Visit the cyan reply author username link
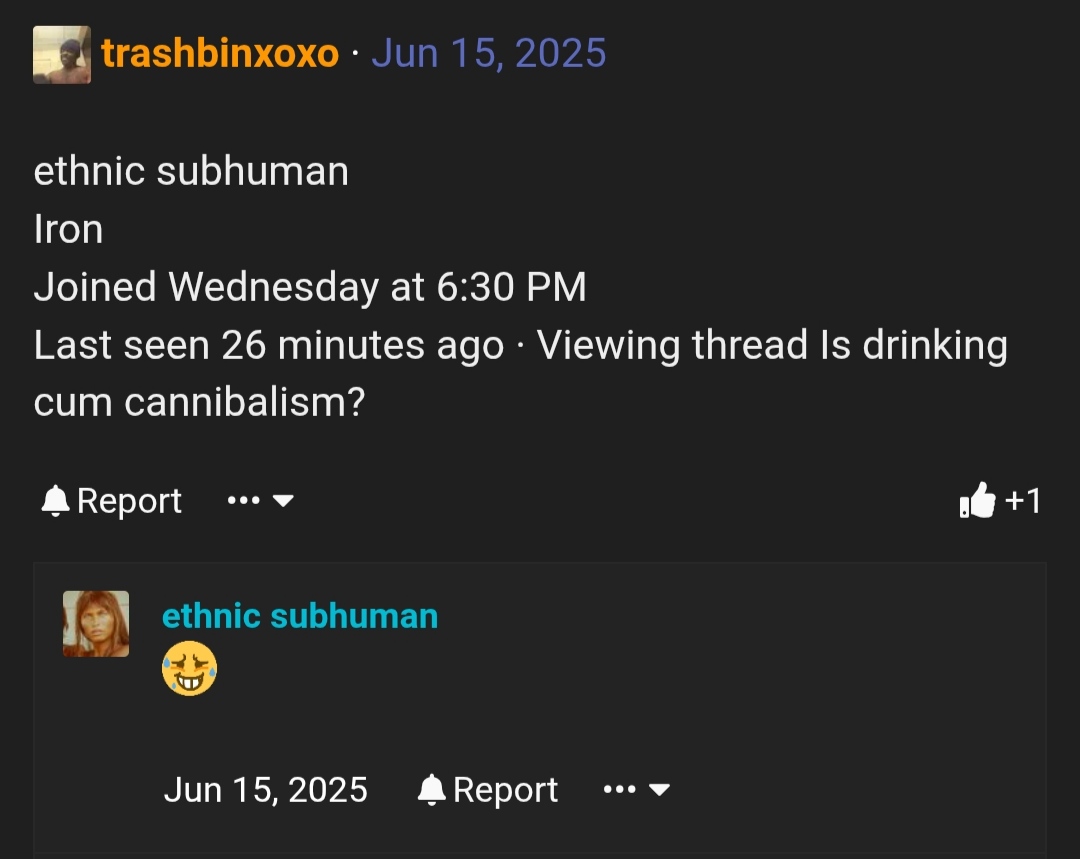Image resolution: width=1080 pixels, height=859 pixels. [x=300, y=616]
